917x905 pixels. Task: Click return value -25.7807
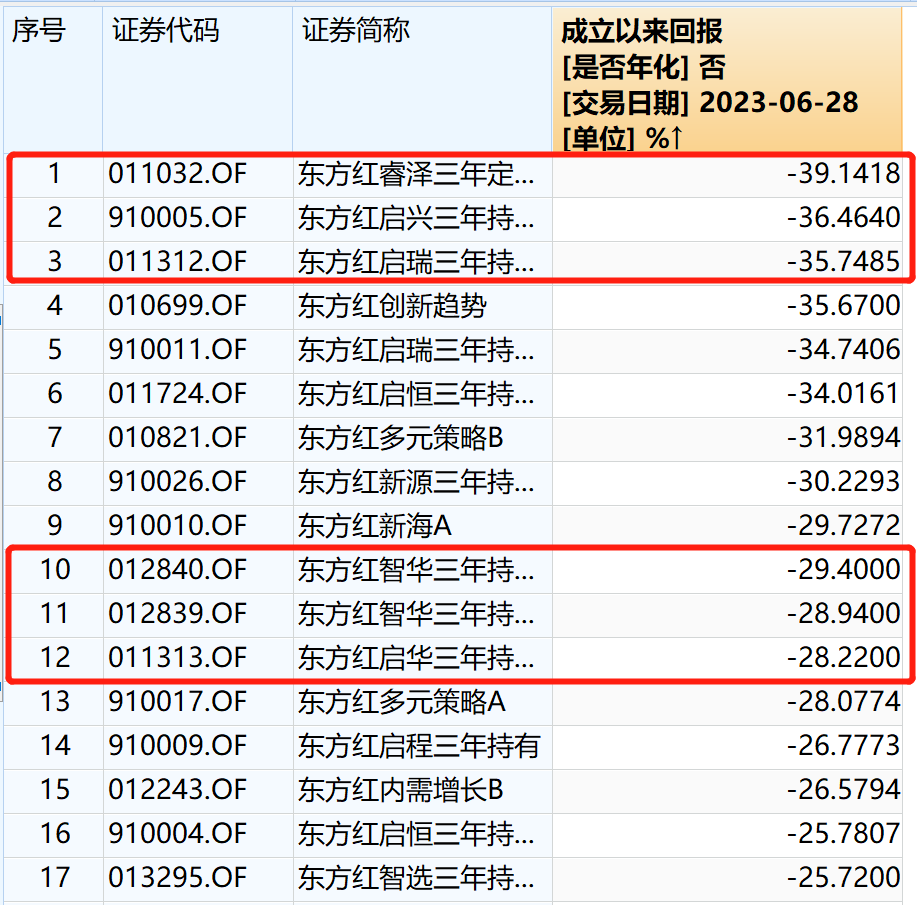tap(843, 834)
